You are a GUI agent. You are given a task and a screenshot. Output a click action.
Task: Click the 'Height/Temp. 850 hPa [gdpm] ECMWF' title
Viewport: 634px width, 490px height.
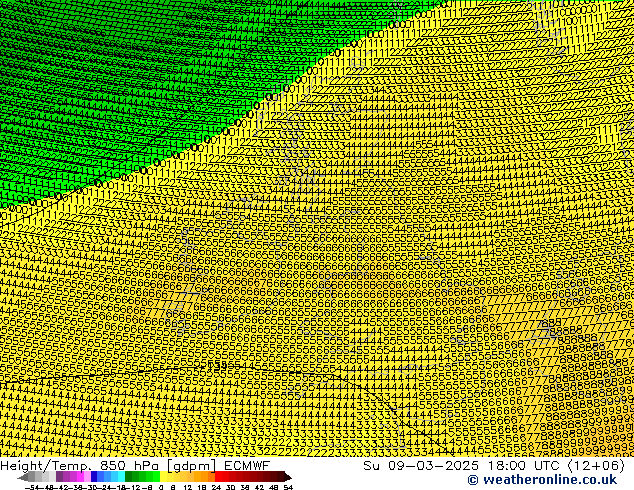[x=135, y=465]
